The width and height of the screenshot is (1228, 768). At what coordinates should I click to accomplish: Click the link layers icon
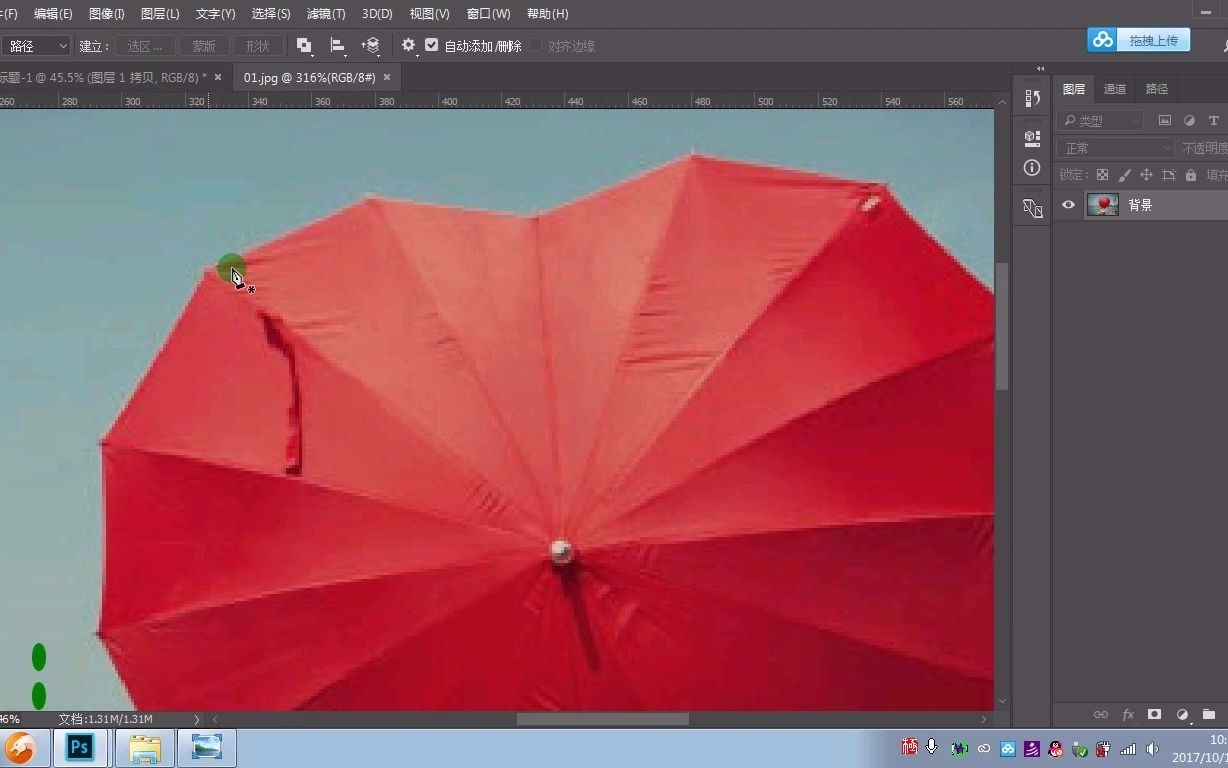point(1101,714)
